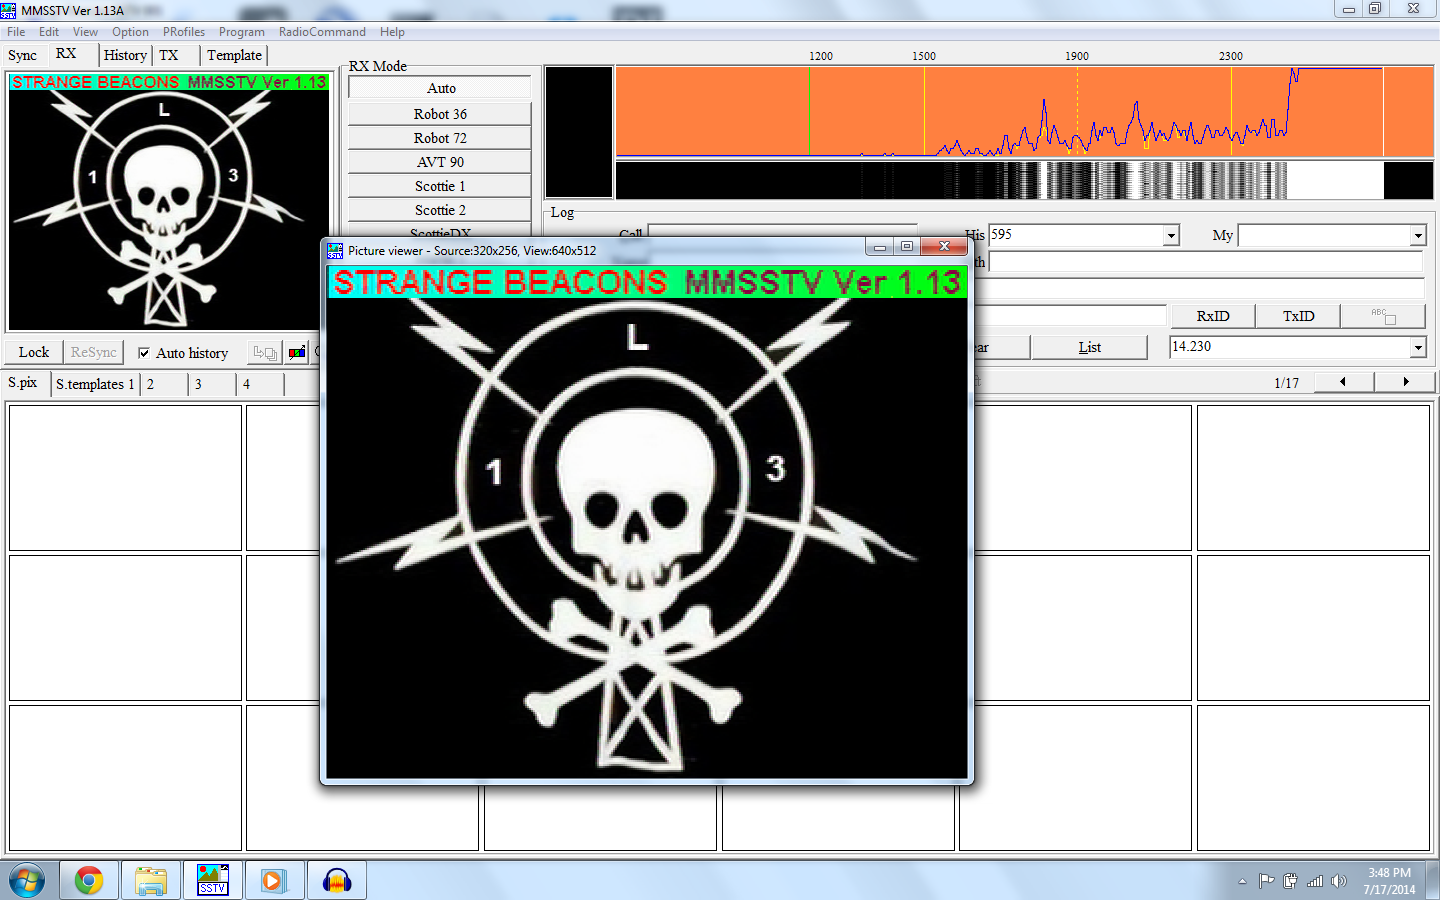Image resolution: width=1440 pixels, height=900 pixels.
Task: Open the Help menu
Action: 392,32
